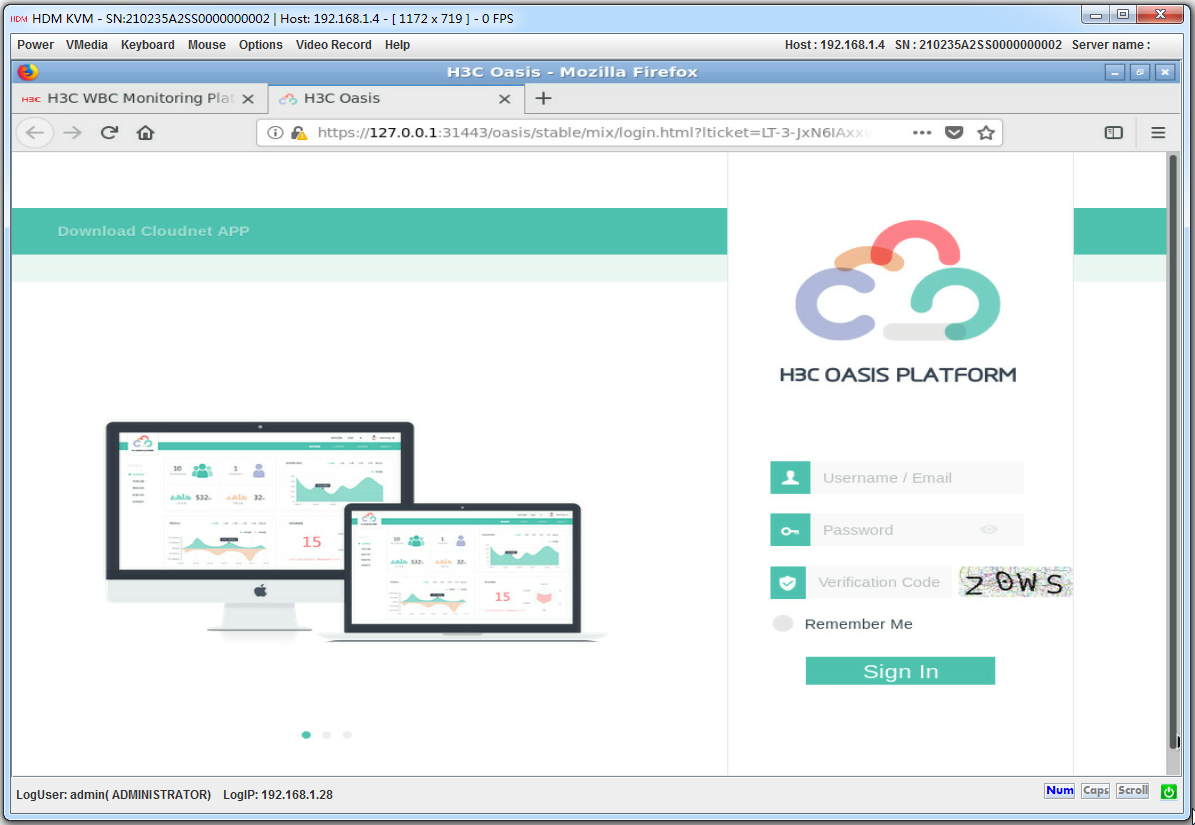Viewport: 1195px width, 825px height.
Task: Go forward to the next page
Action: click(72, 133)
